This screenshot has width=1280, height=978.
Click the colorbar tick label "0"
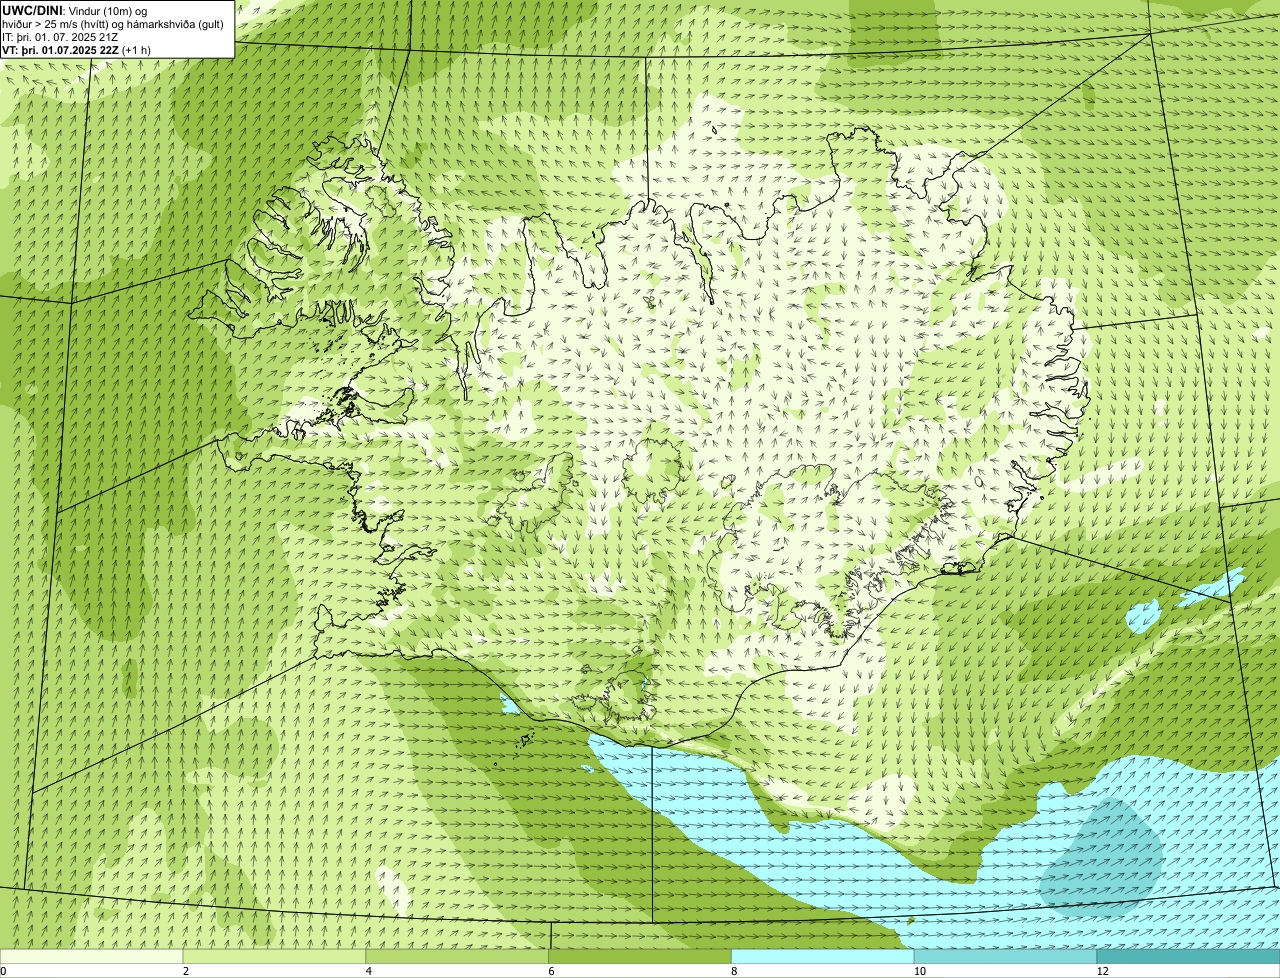[3, 971]
